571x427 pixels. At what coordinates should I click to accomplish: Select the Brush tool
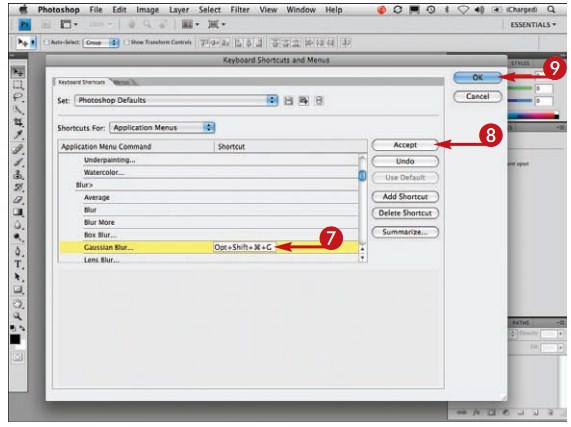[17, 162]
